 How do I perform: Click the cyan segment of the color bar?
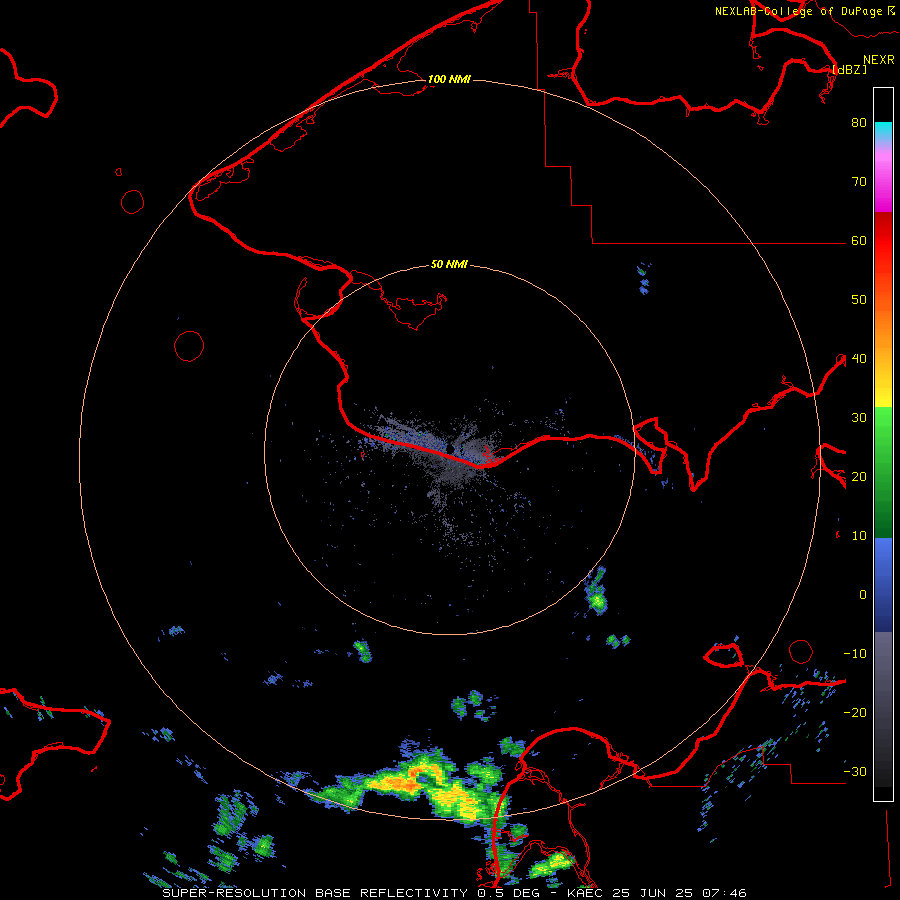883,130
